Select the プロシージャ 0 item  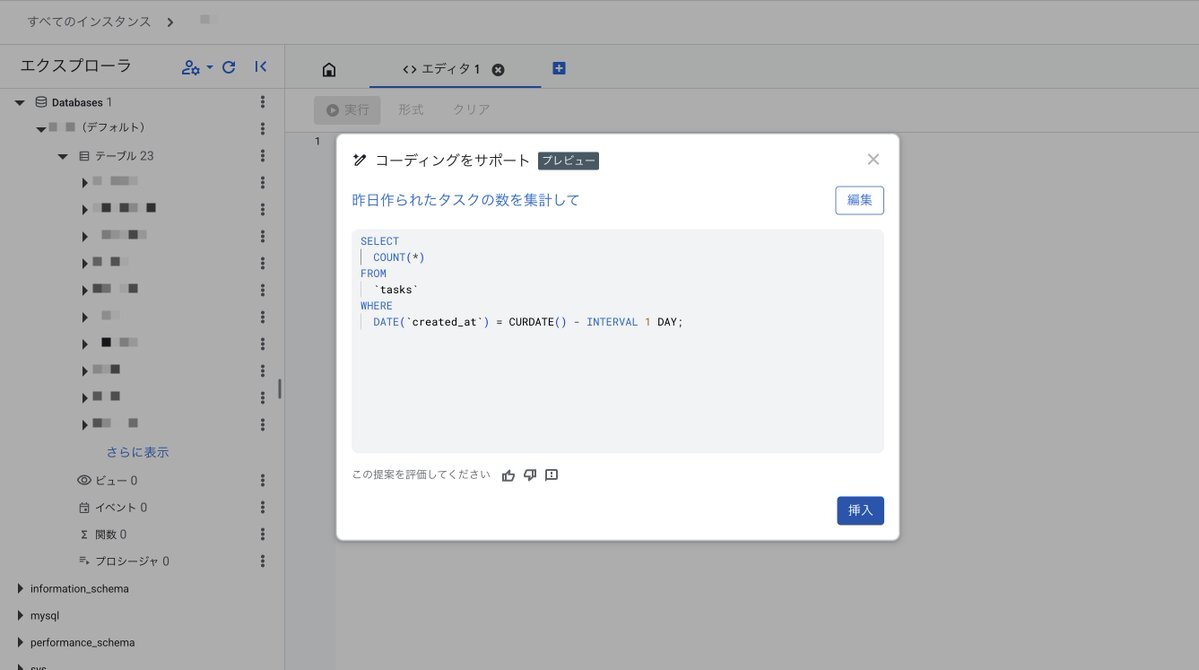(132, 561)
